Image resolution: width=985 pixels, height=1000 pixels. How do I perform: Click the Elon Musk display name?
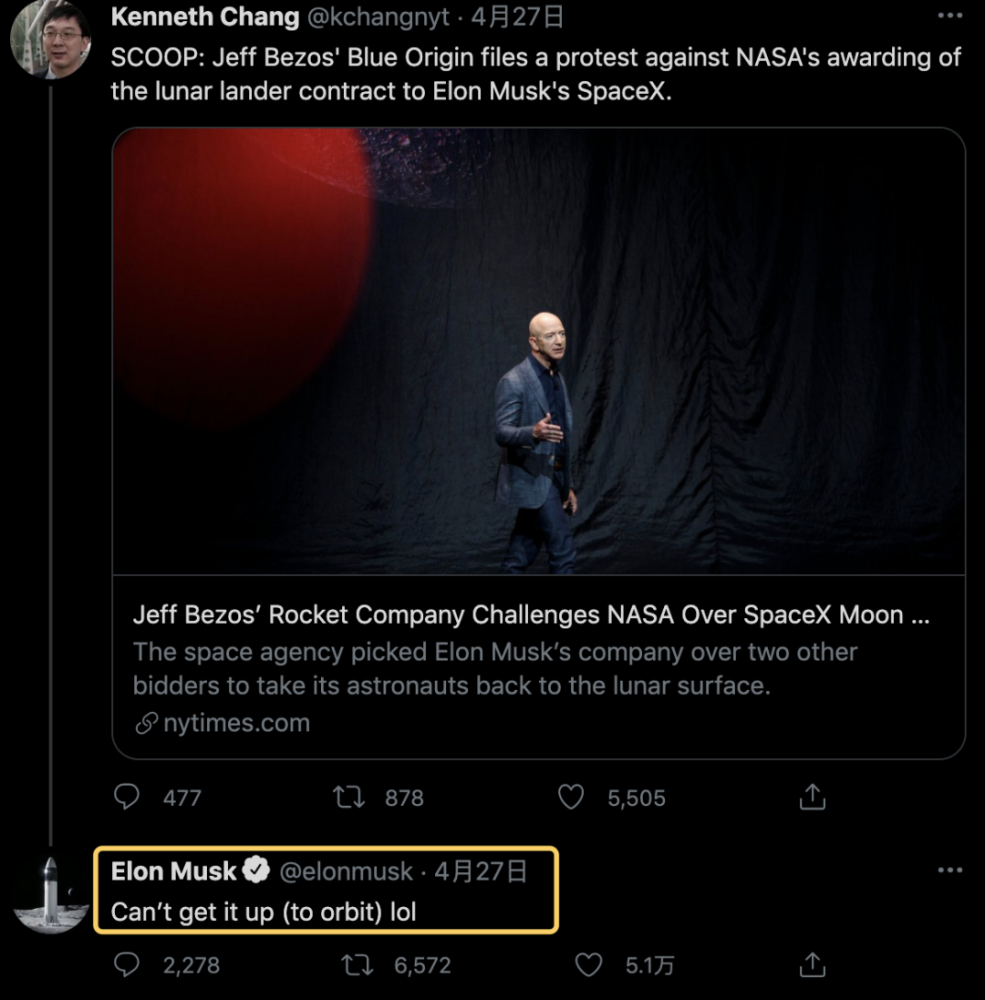click(174, 871)
